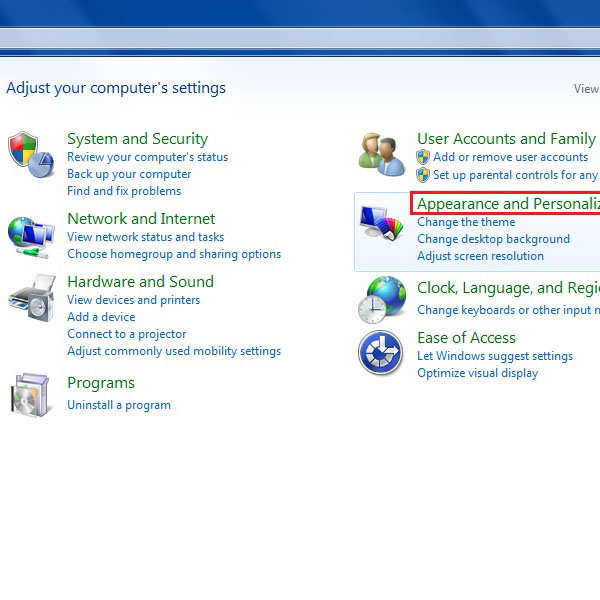Select Let Windows suggest settings
This screenshot has height=600, width=600.
495,356
